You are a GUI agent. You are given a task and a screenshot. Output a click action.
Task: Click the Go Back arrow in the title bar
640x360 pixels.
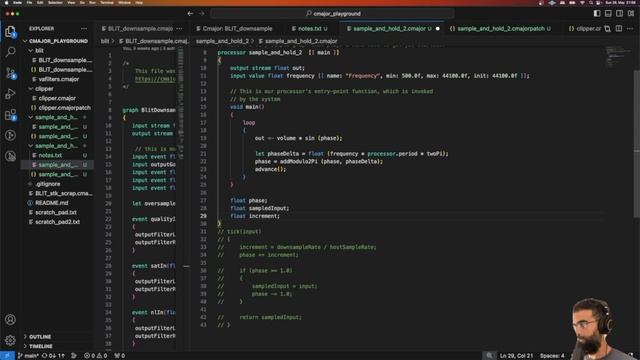[190, 13]
